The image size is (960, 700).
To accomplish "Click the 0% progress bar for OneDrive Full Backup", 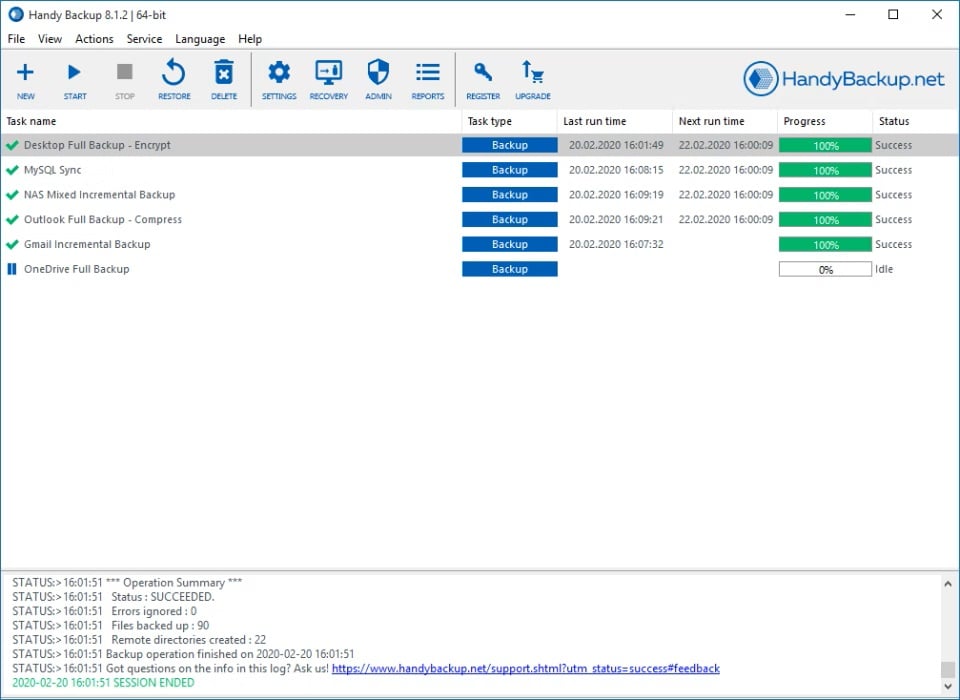I will coord(825,269).
